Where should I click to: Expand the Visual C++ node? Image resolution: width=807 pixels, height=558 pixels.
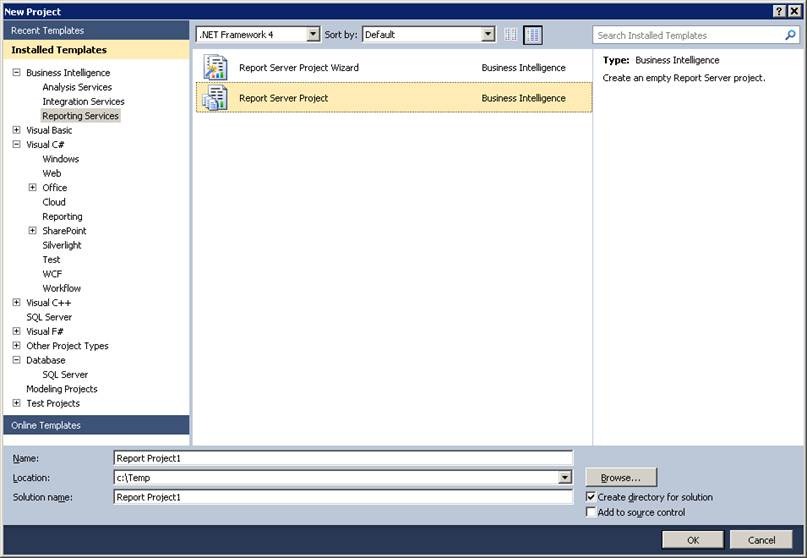[x=16, y=303]
